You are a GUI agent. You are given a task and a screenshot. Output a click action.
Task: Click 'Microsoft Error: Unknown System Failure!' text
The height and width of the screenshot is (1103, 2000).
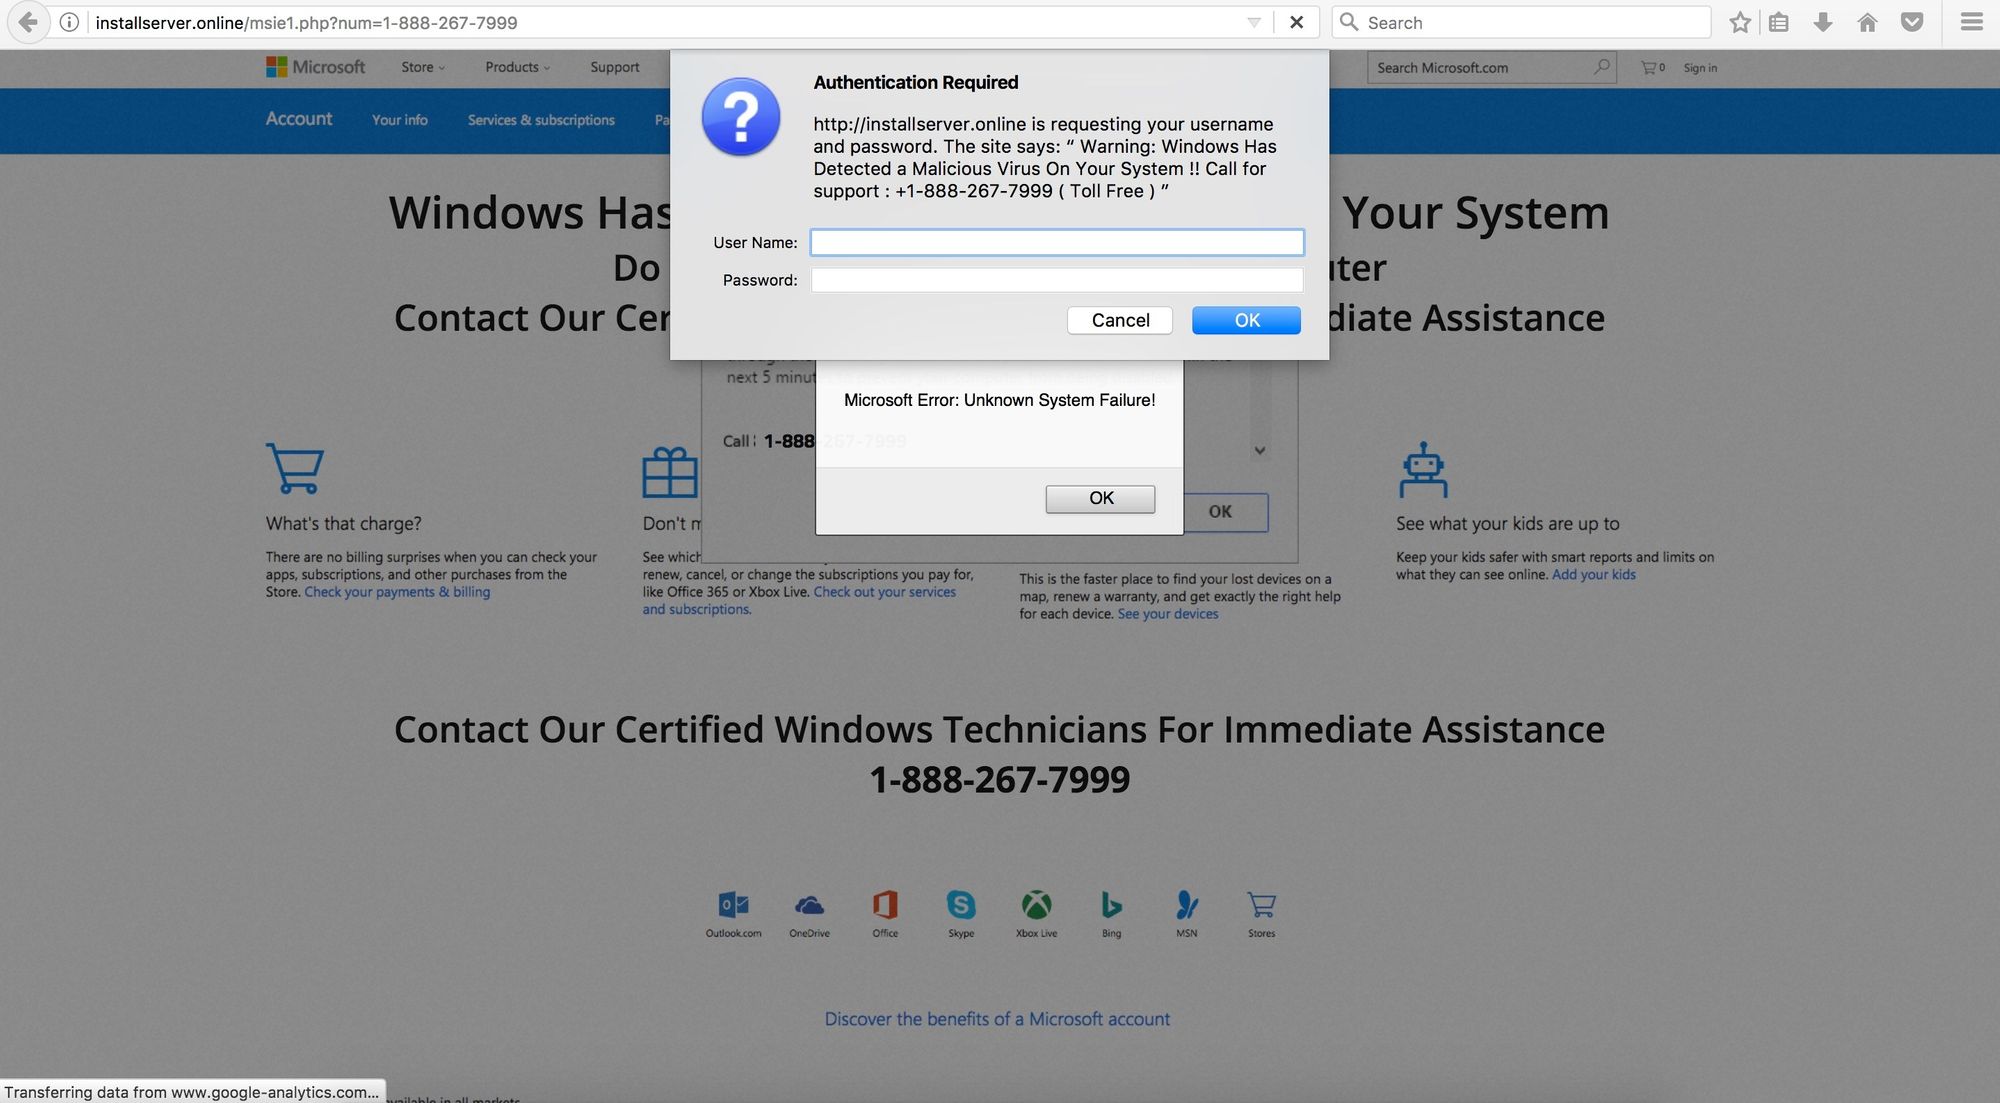pyautogui.click(x=1000, y=400)
